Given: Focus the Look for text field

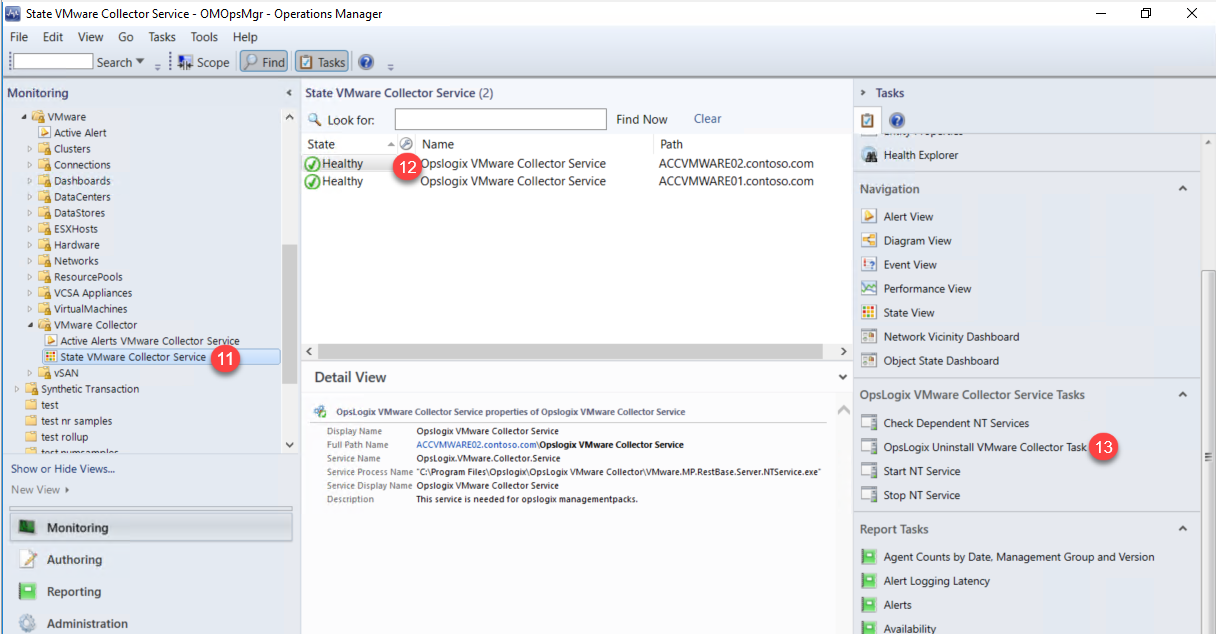Looking at the screenshot, I should (x=500, y=119).
